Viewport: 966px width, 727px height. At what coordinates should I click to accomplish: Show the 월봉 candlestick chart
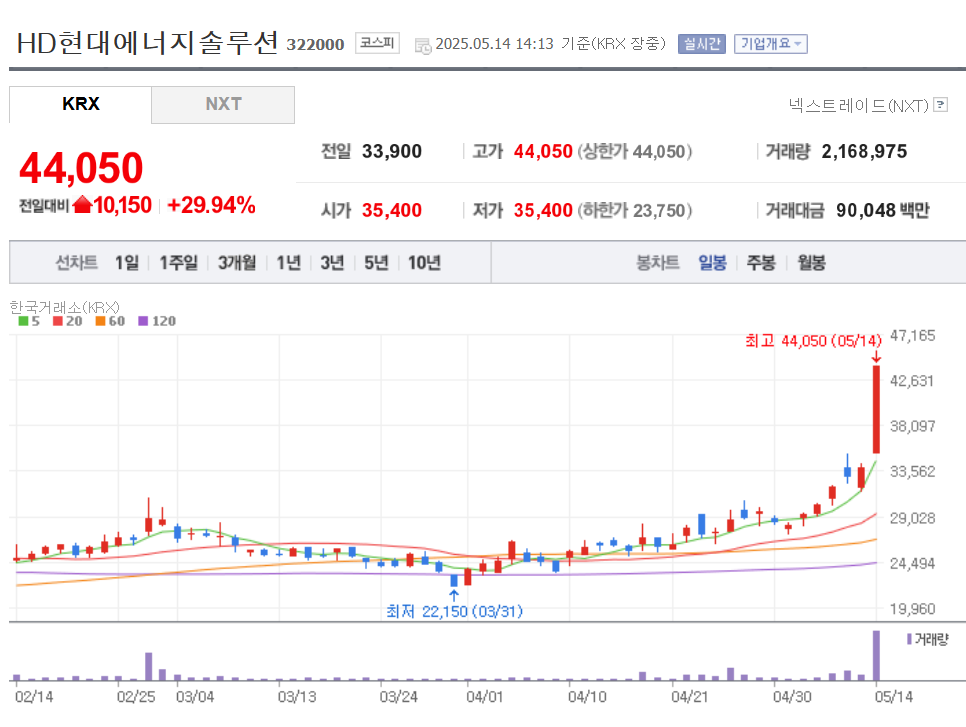coord(811,262)
